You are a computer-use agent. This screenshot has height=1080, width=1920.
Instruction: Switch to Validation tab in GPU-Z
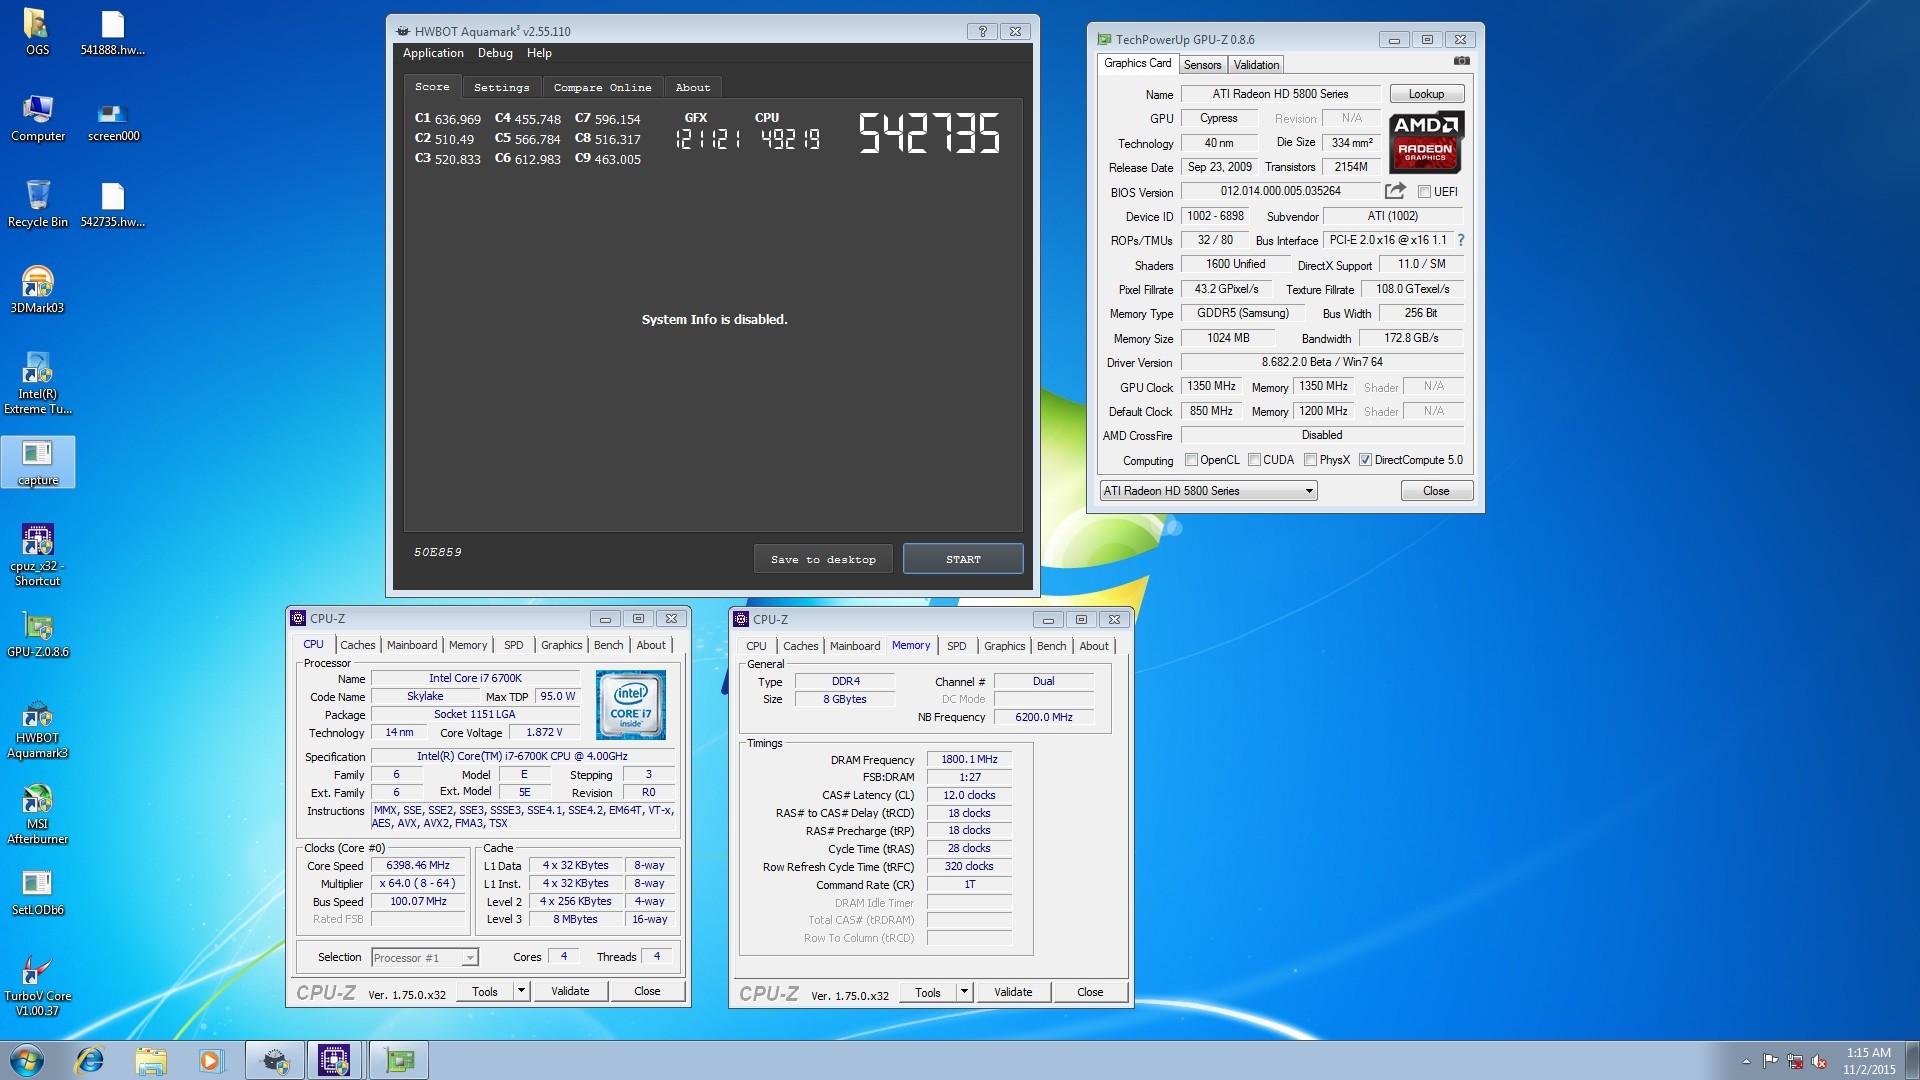click(1256, 65)
